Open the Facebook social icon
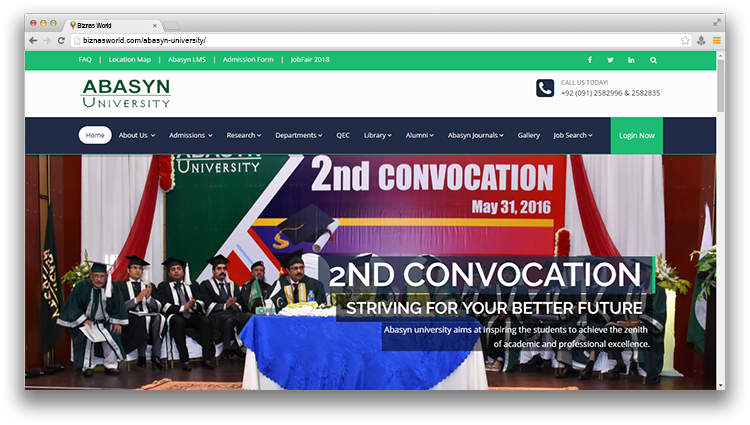The height and width of the screenshot is (425, 750). click(x=590, y=60)
